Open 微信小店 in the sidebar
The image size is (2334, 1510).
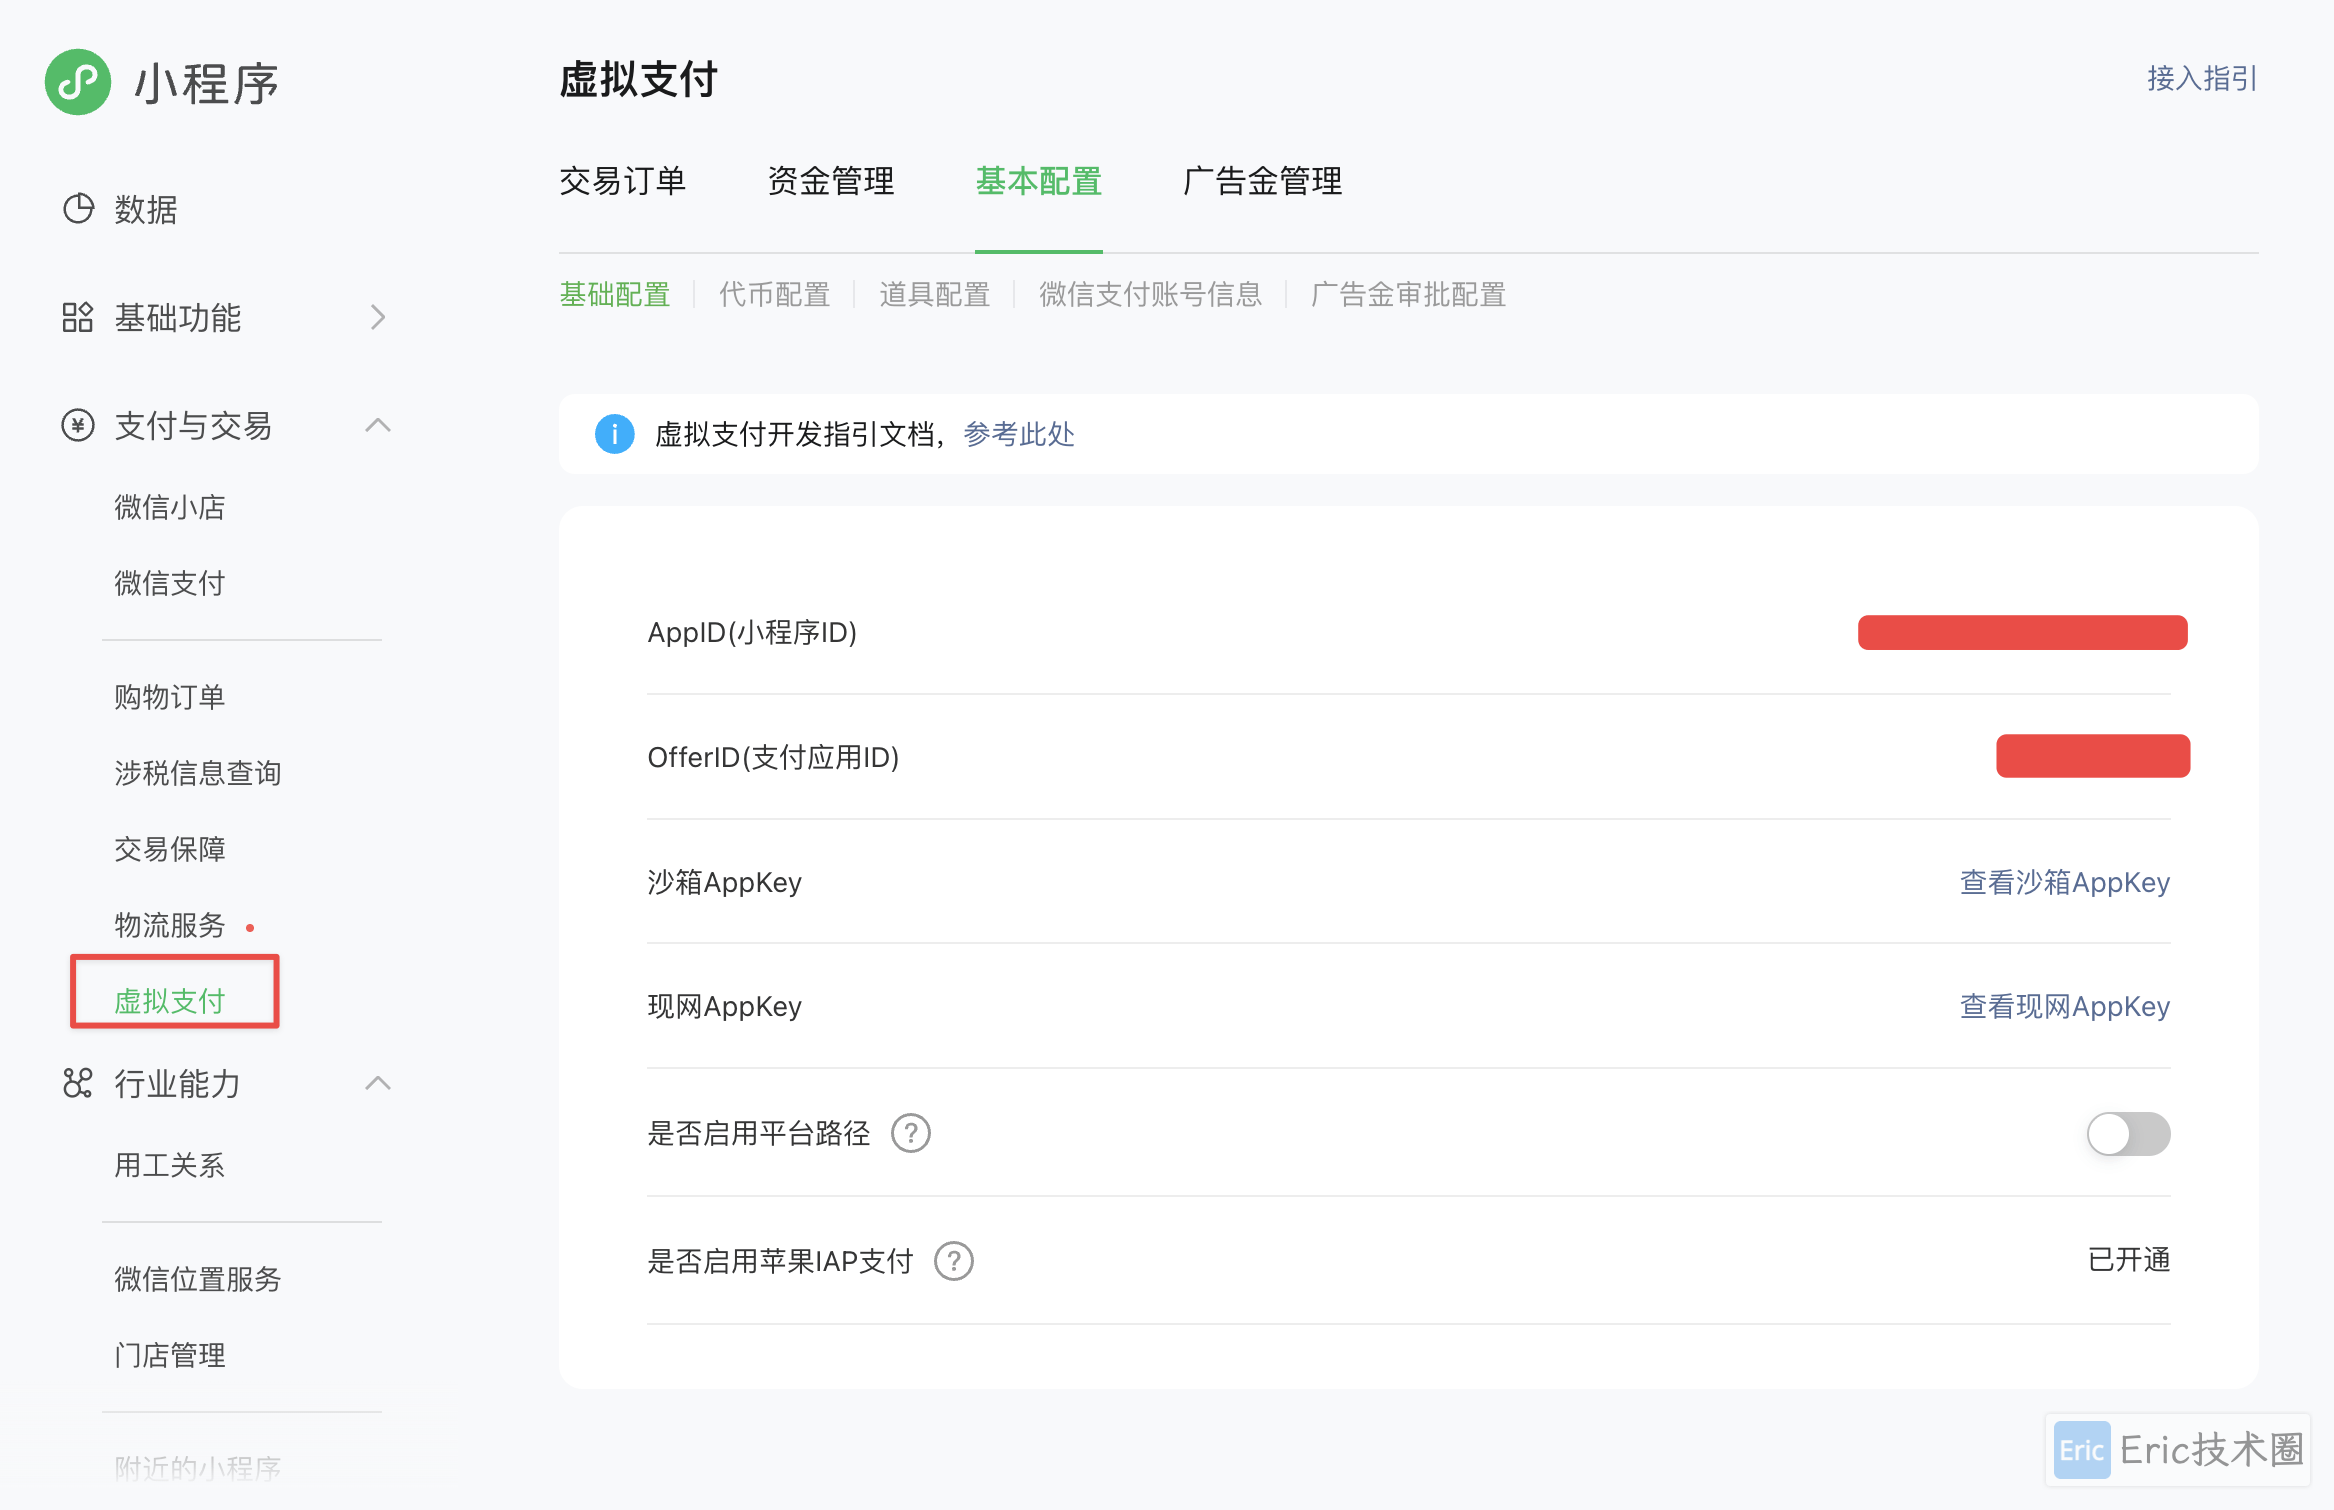coord(170,507)
